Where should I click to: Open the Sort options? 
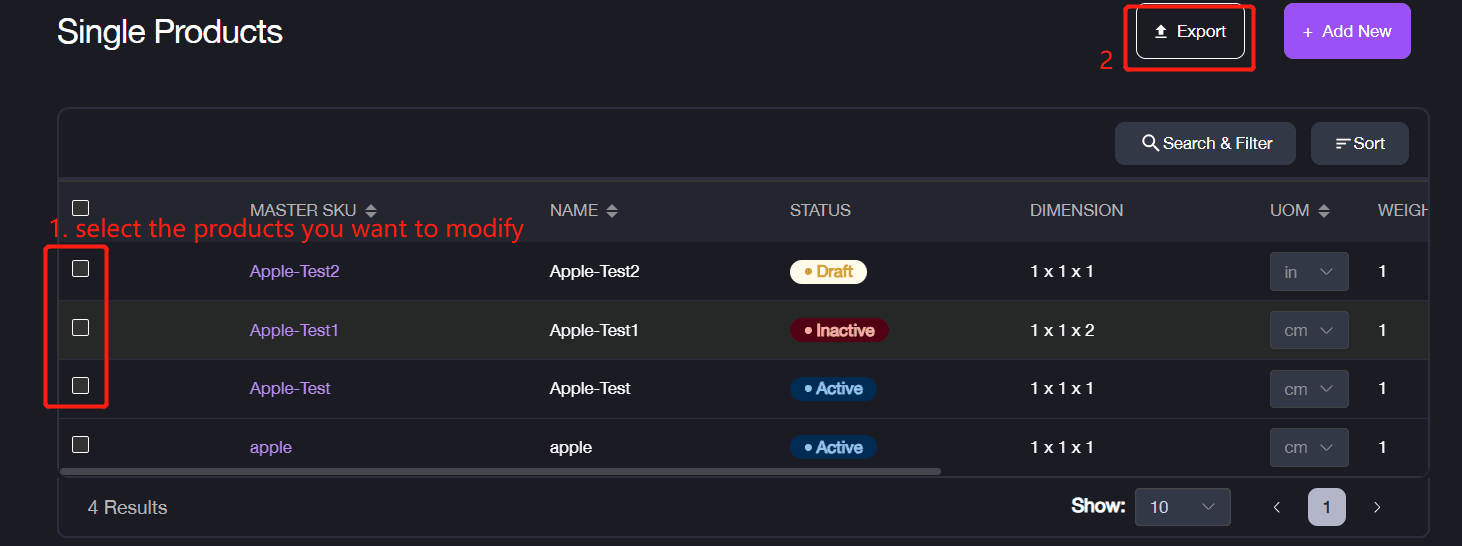[x=1360, y=144]
